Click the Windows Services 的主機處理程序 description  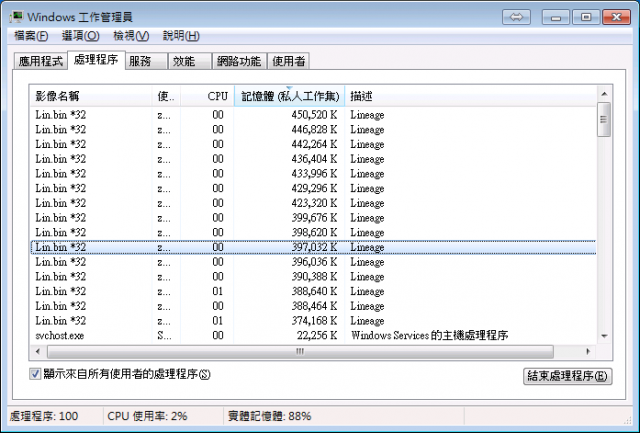[429, 335]
